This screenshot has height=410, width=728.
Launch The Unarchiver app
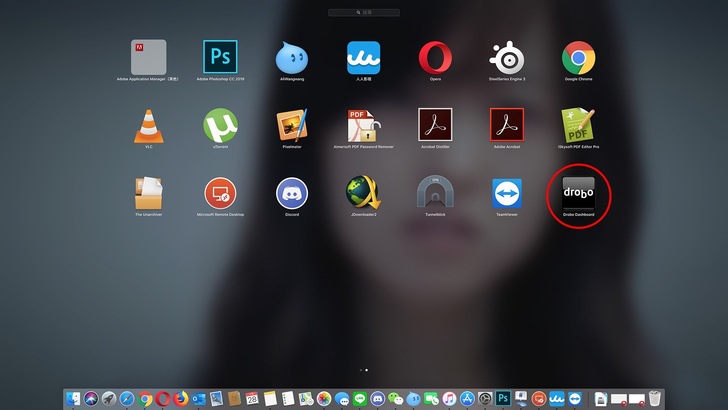click(x=149, y=193)
